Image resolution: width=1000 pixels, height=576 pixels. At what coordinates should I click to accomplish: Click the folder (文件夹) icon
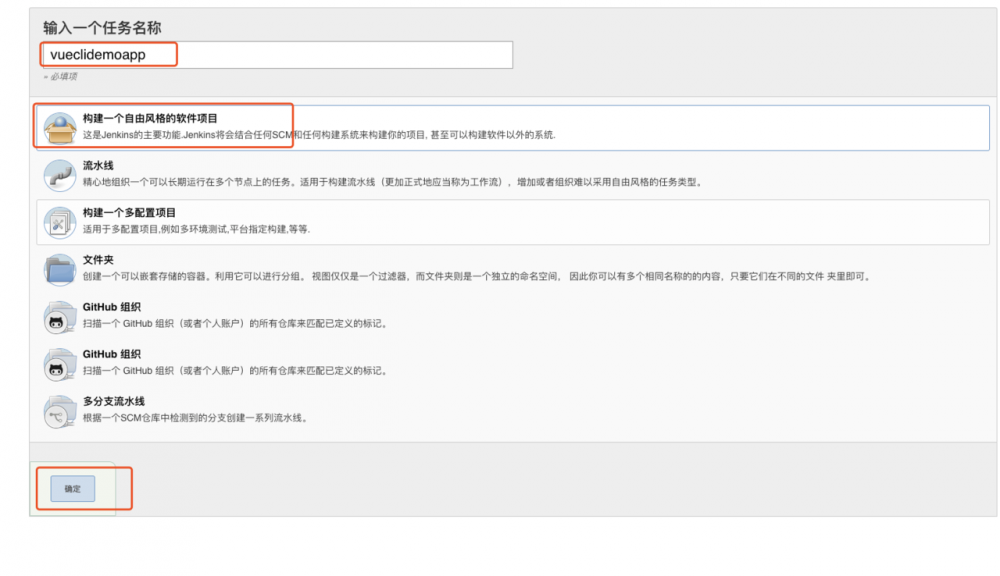point(60,269)
